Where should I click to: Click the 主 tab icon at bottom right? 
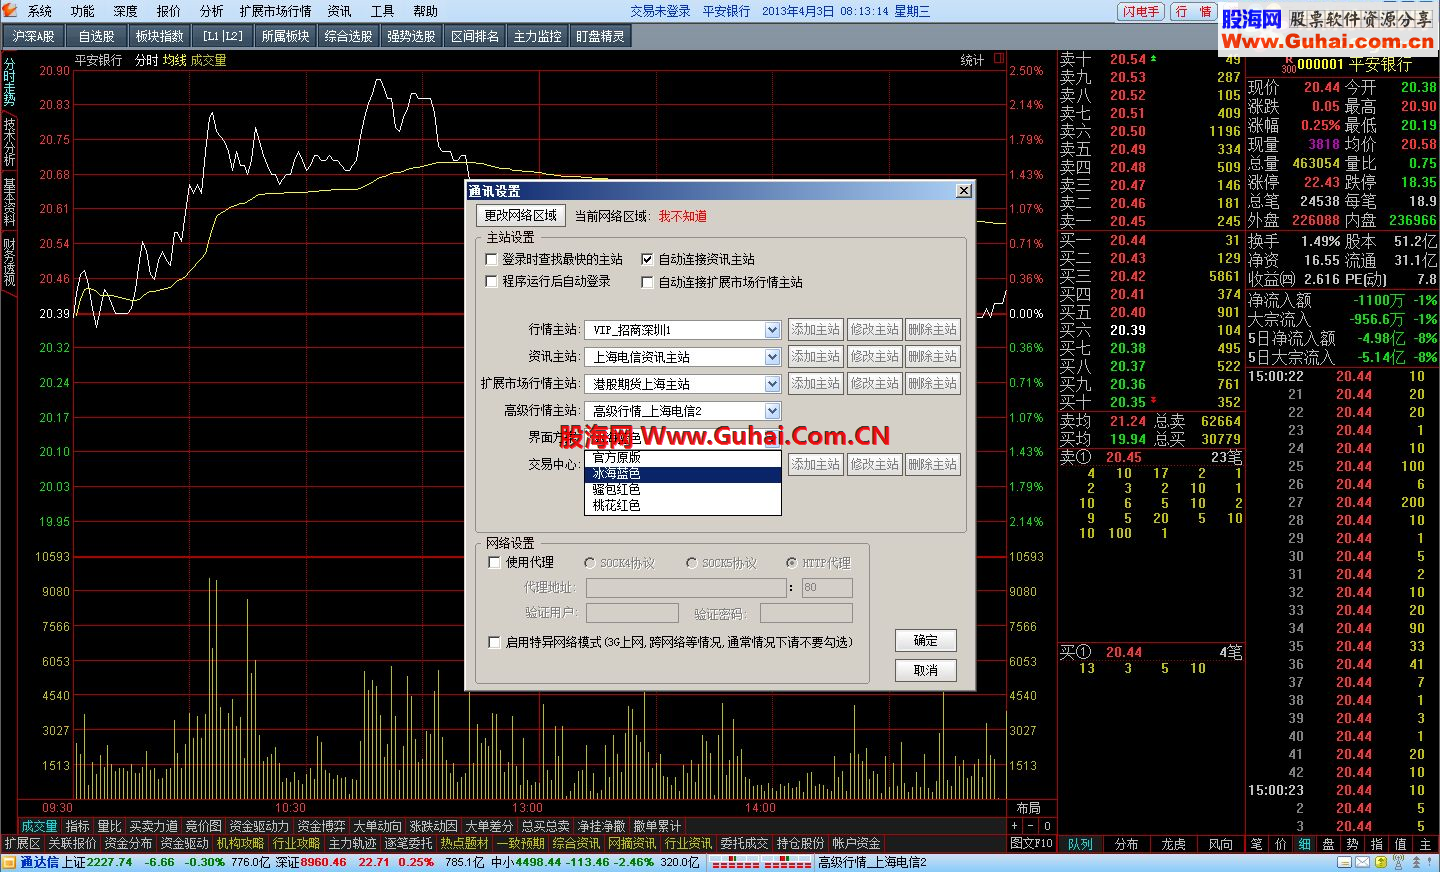[x=1425, y=844]
